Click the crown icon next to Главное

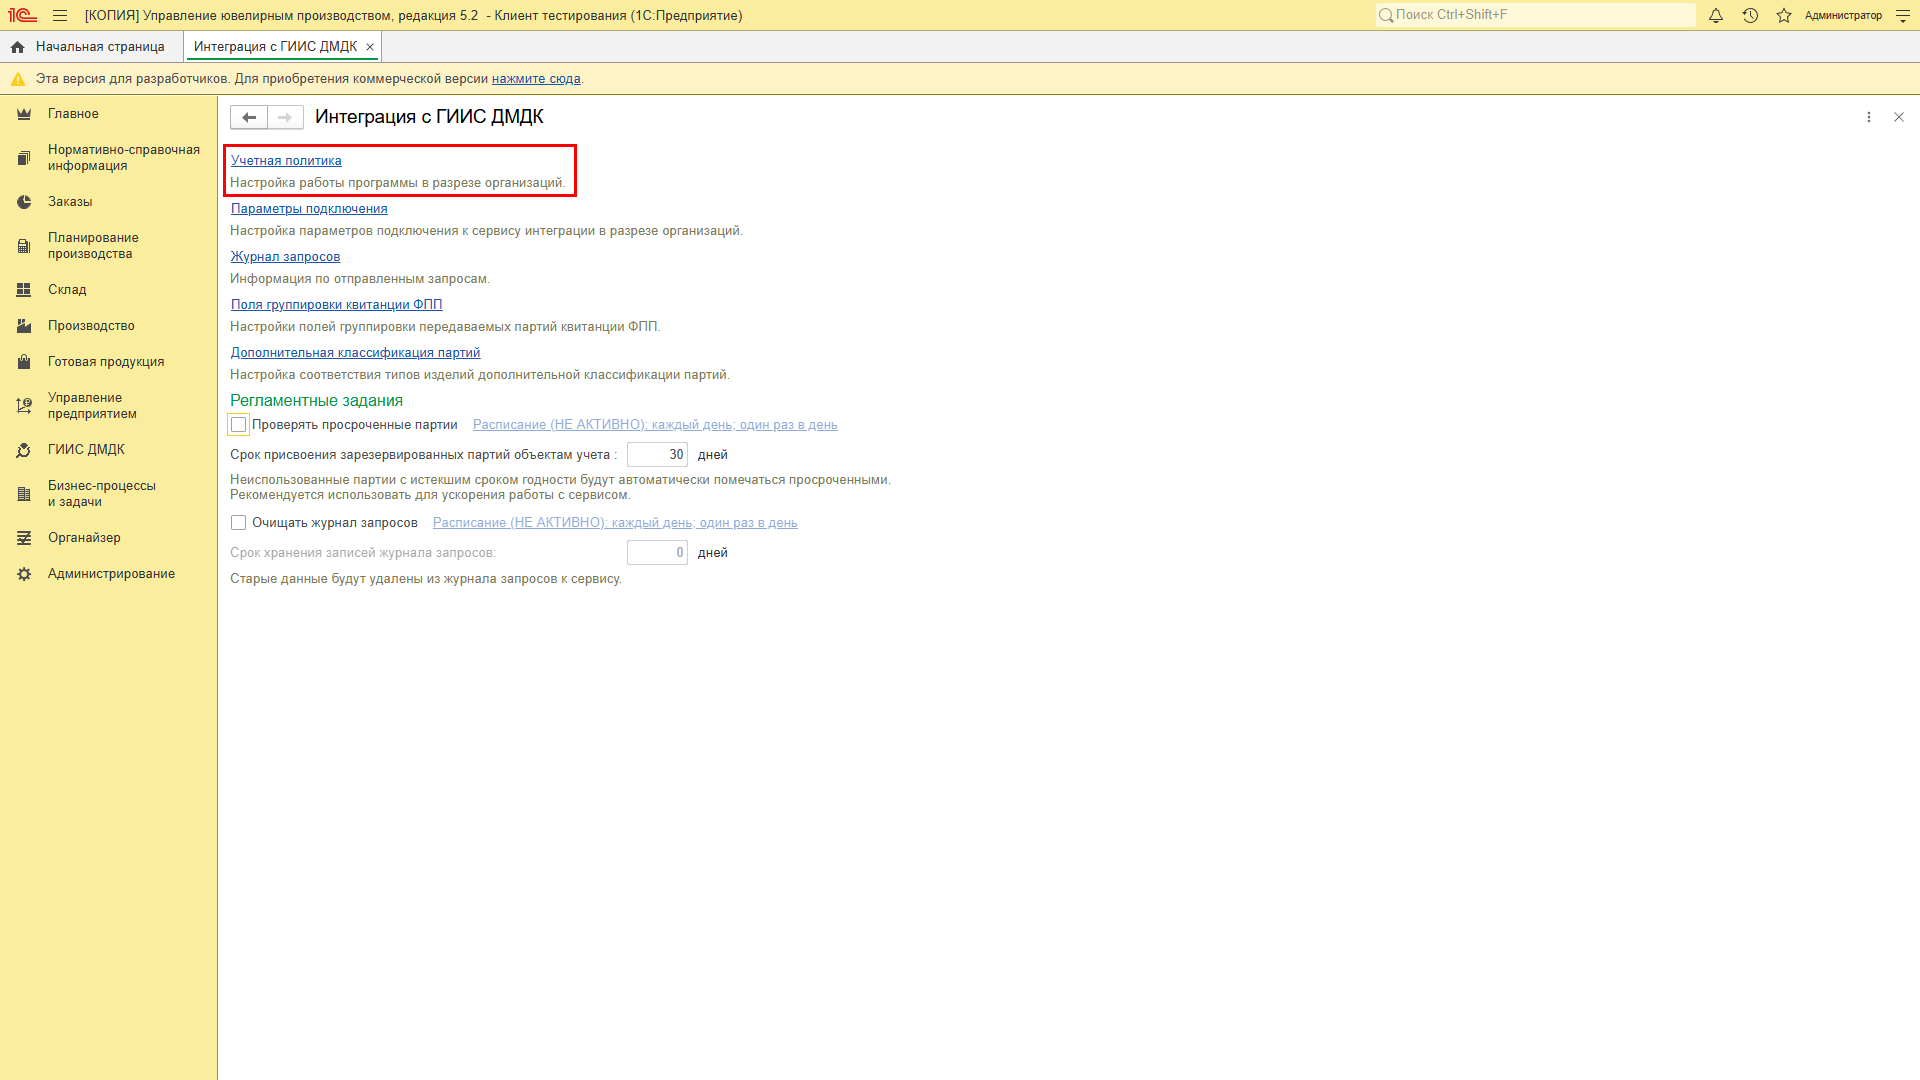[24, 114]
